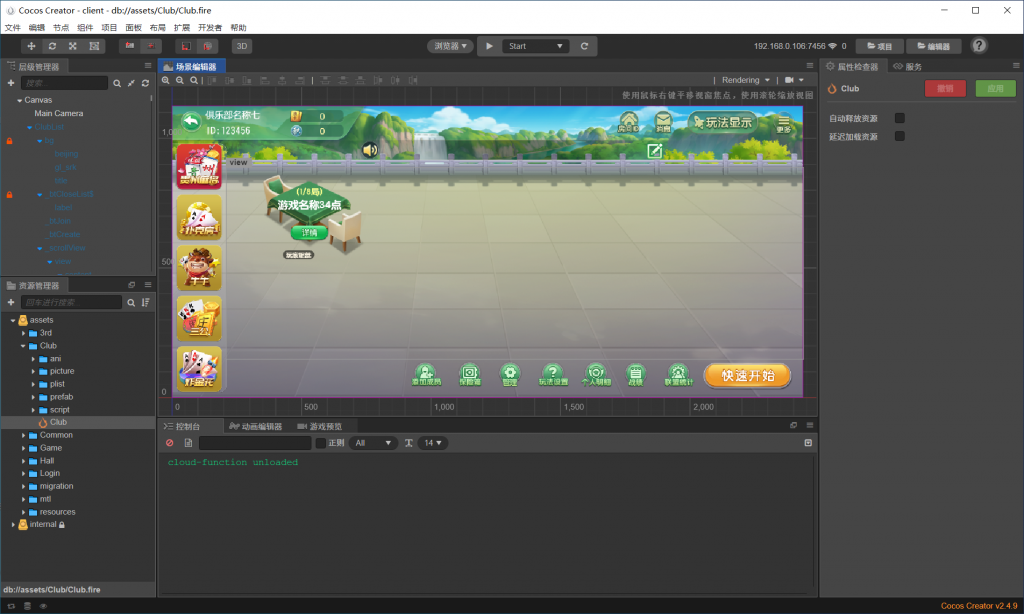The image size is (1024, 614).
Task: Click the green apply button (应用)
Action: point(995,88)
